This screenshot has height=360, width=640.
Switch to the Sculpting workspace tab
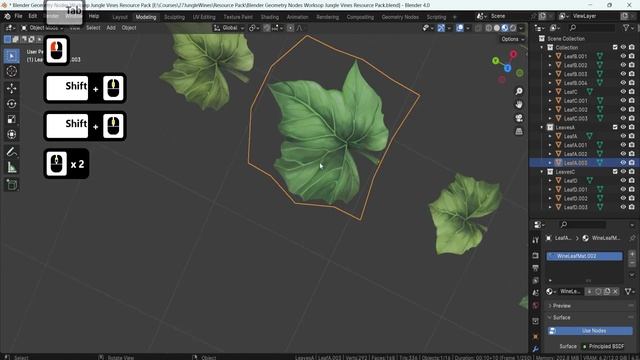(174, 17)
